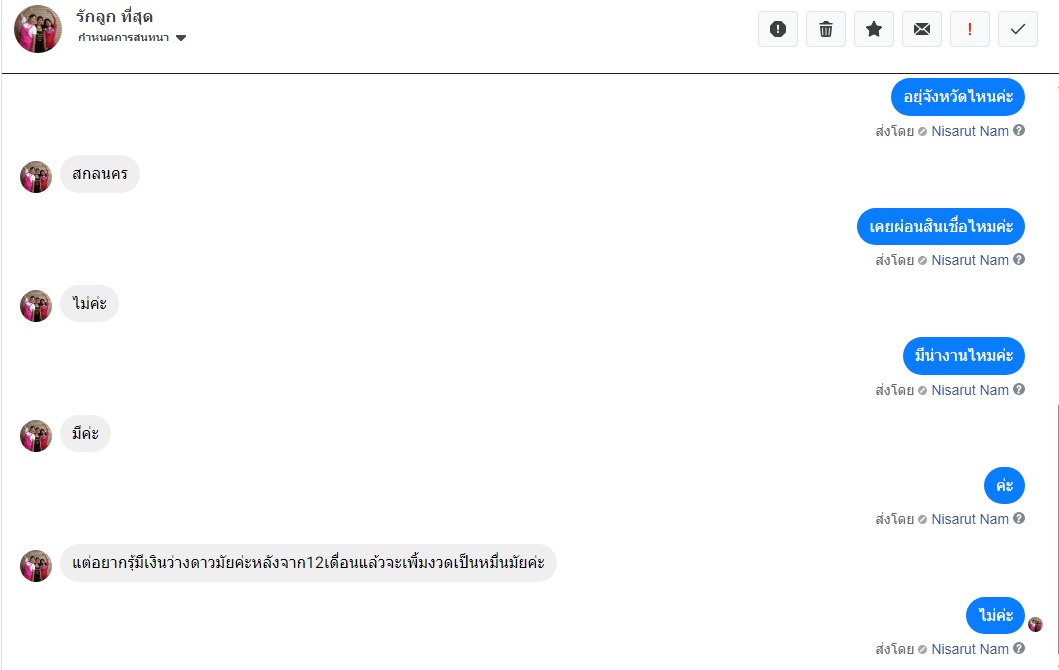Mark conversation as done with checkmark
Viewport: 1059px width, 670px height.
point(1018,29)
